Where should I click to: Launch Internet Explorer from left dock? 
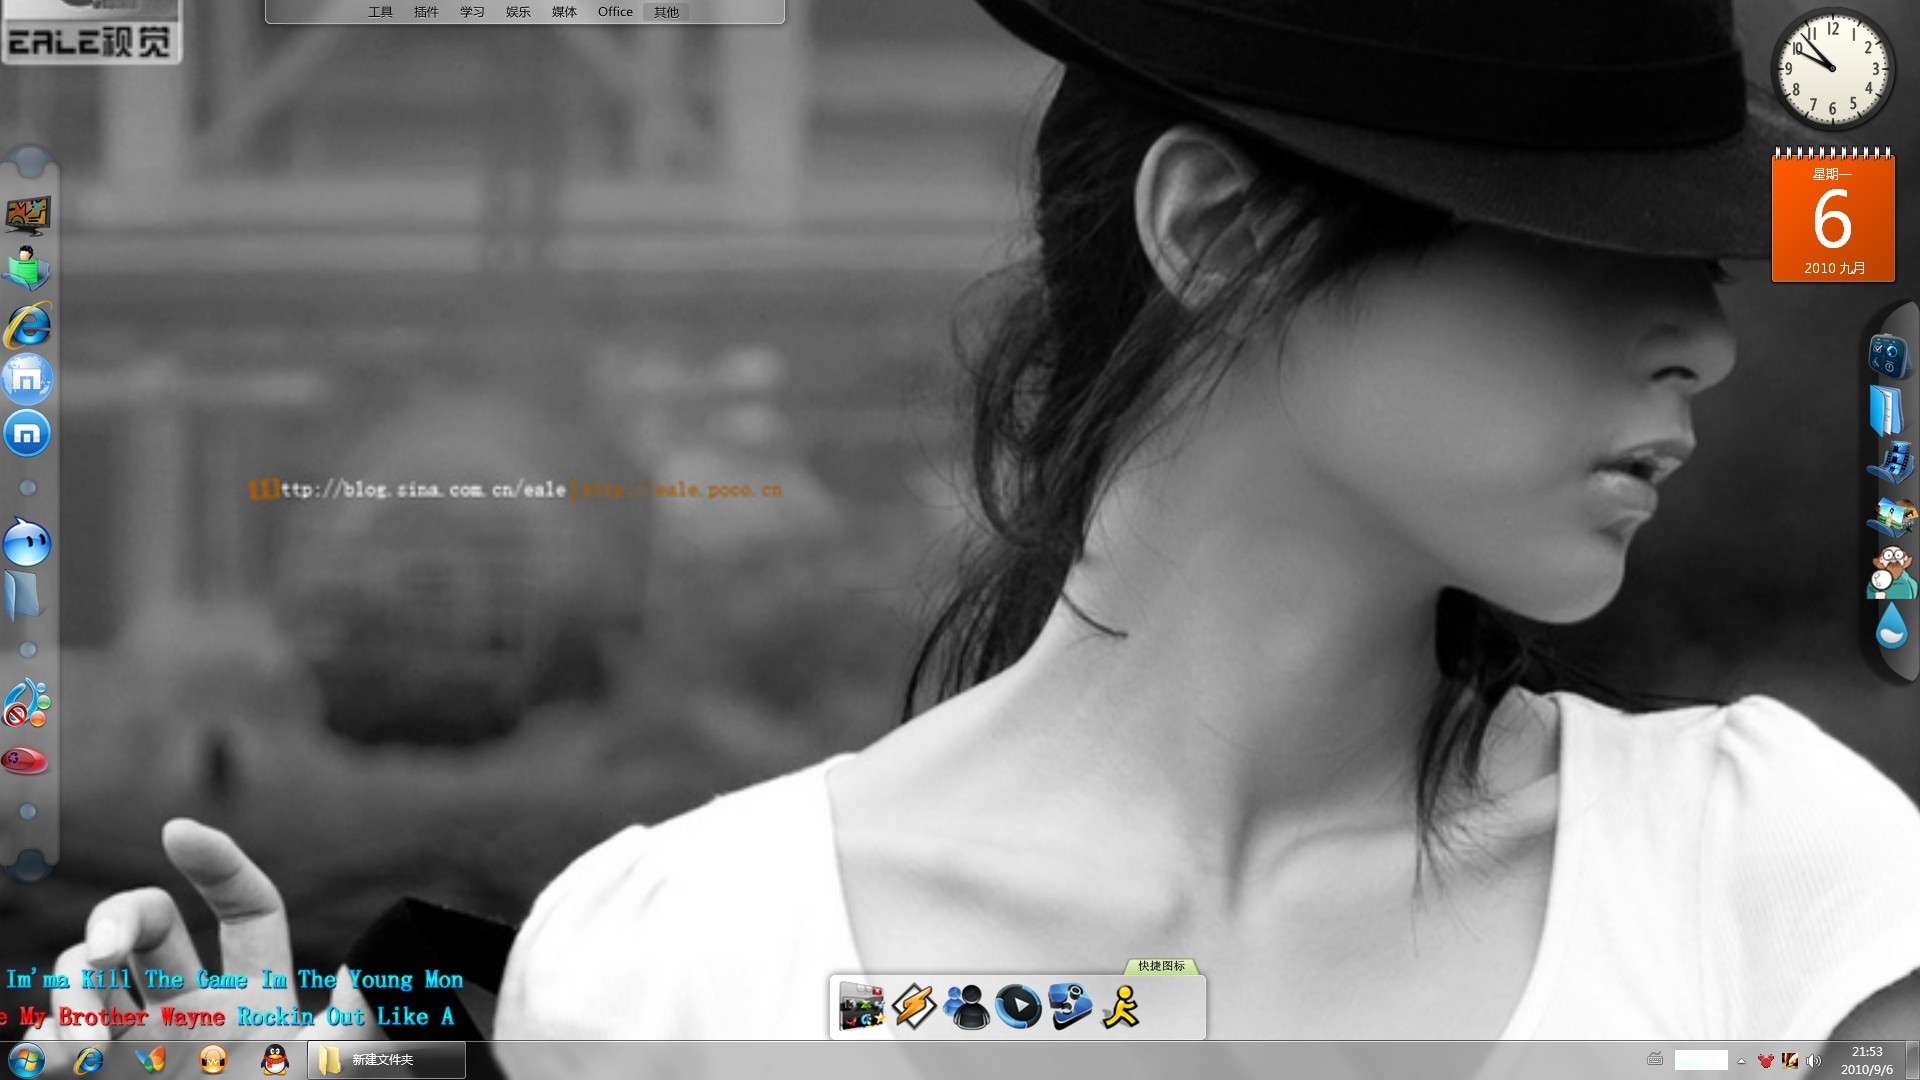27,324
